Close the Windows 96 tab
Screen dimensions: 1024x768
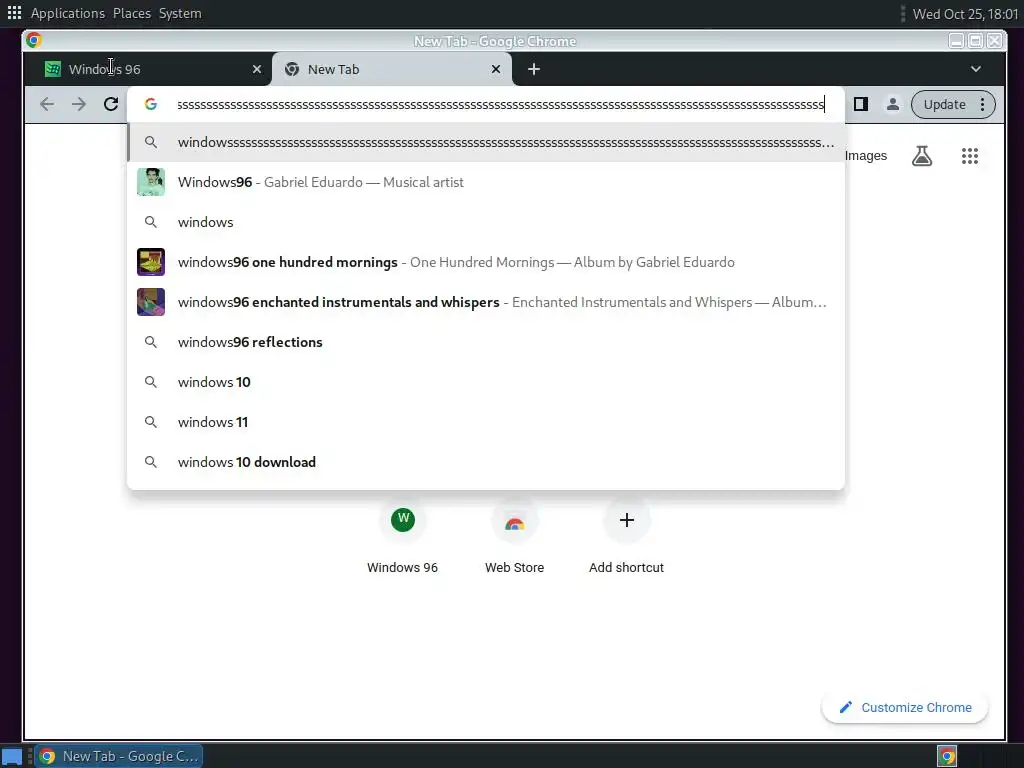point(257,69)
